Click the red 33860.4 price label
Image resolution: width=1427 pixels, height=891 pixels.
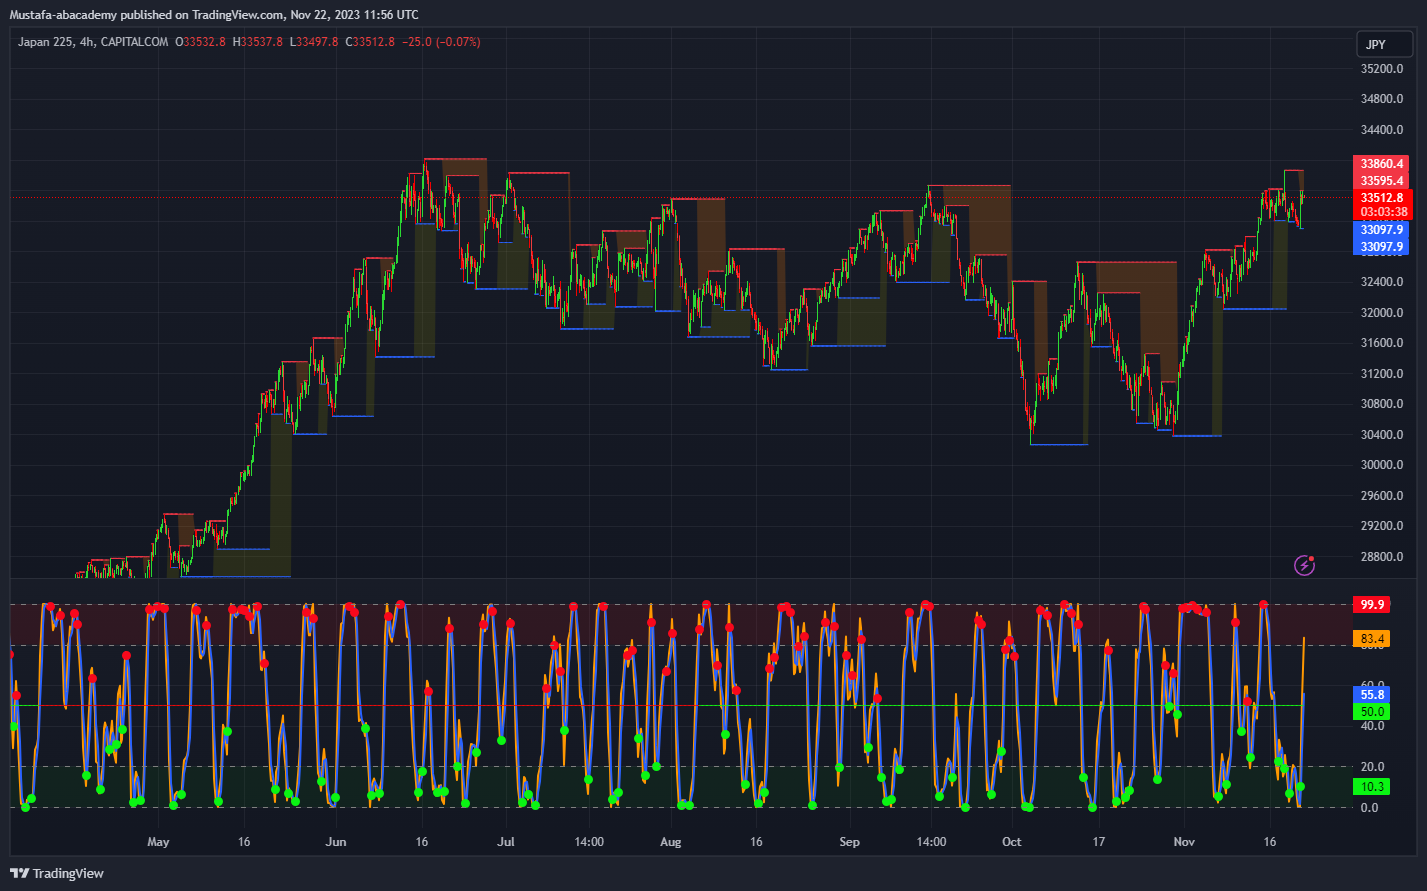pyautogui.click(x=1381, y=163)
